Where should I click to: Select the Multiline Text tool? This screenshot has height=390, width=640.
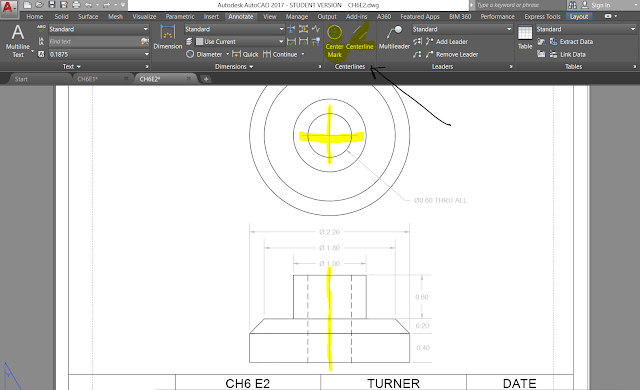click(x=18, y=41)
